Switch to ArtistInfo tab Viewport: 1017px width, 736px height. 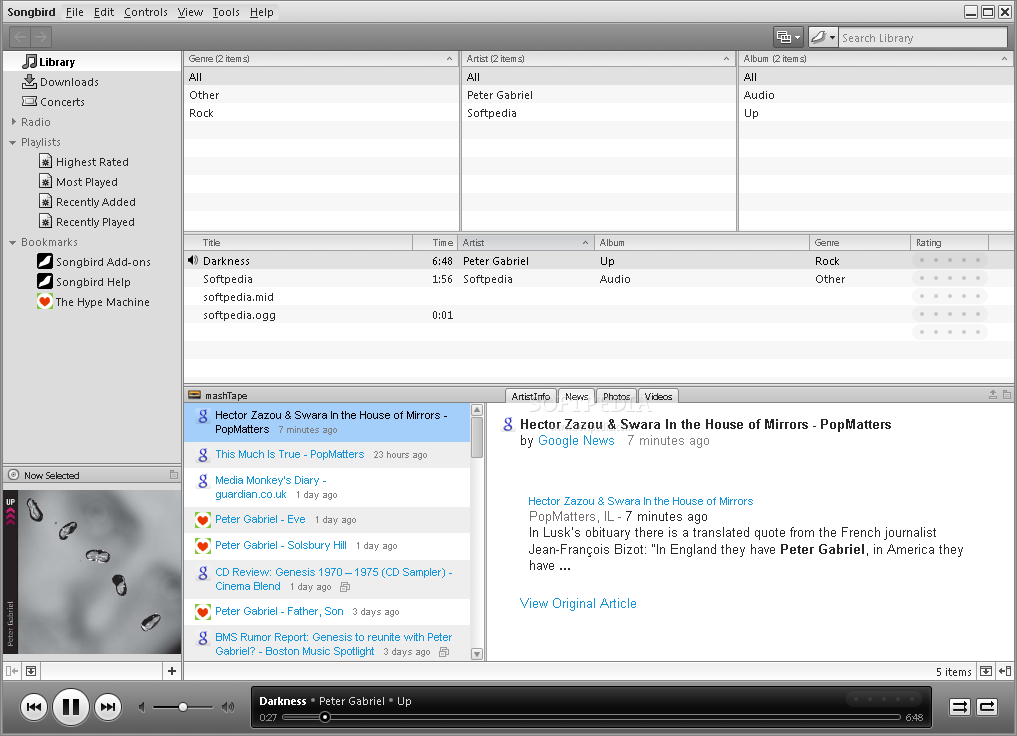pyautogui.click(x=531, y=396)
